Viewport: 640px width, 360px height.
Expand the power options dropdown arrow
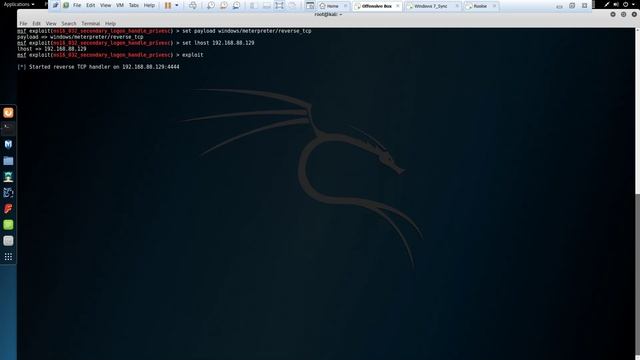coord(177,5)
